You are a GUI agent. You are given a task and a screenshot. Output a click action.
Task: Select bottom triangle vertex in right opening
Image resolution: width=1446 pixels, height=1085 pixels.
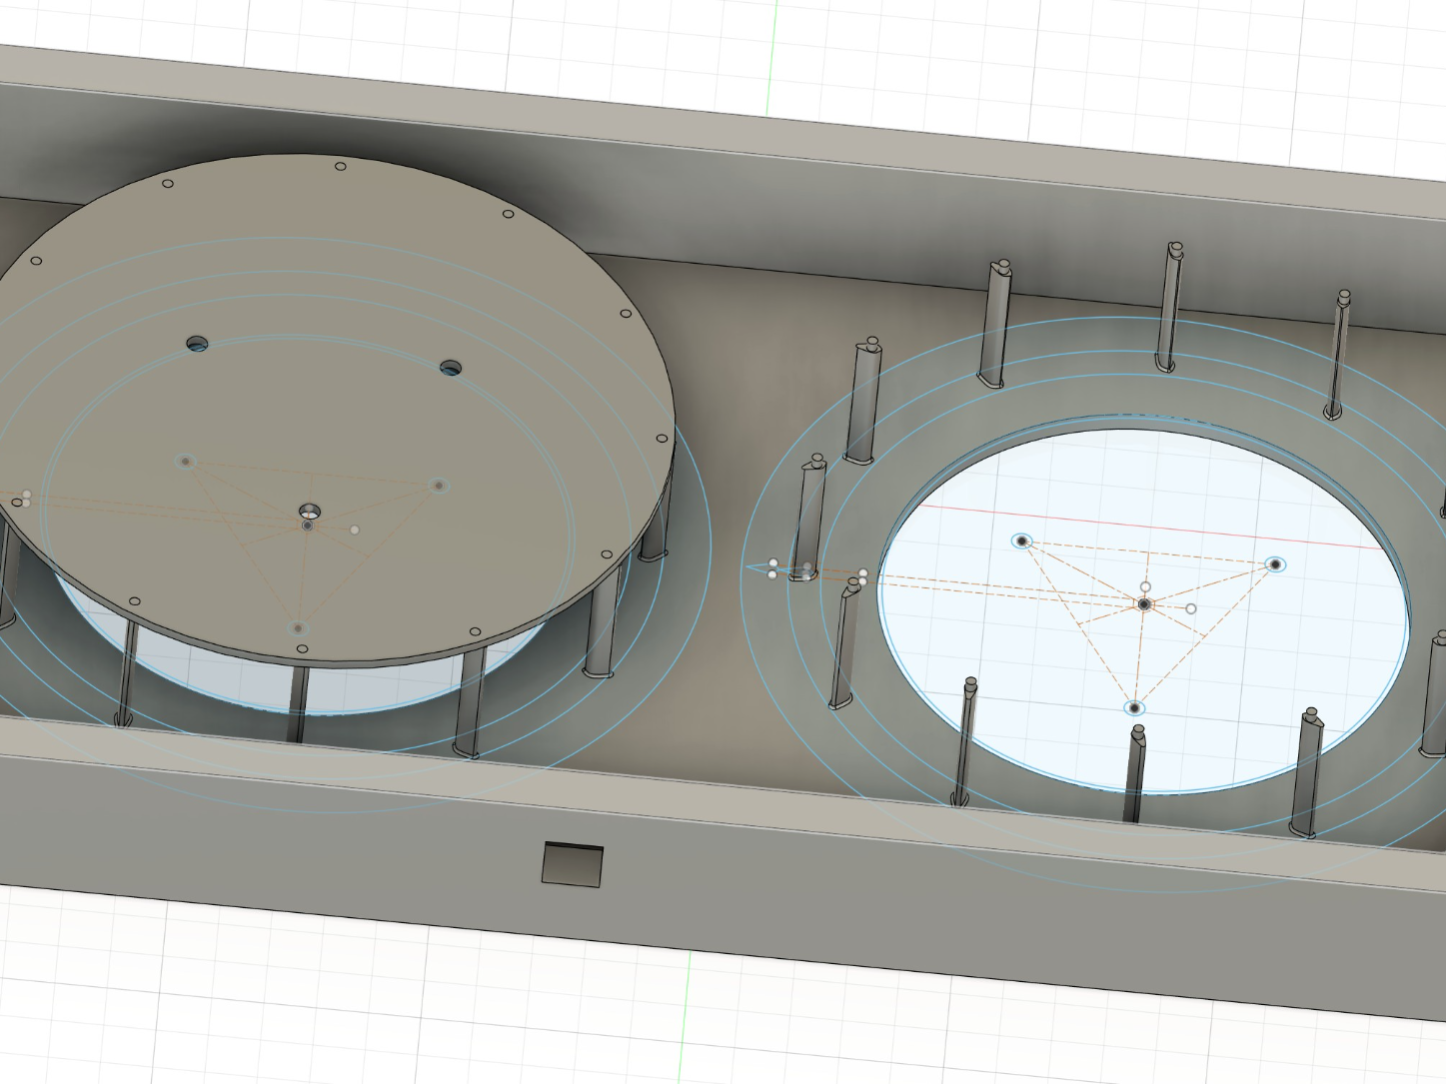[x=1134, y=708]
